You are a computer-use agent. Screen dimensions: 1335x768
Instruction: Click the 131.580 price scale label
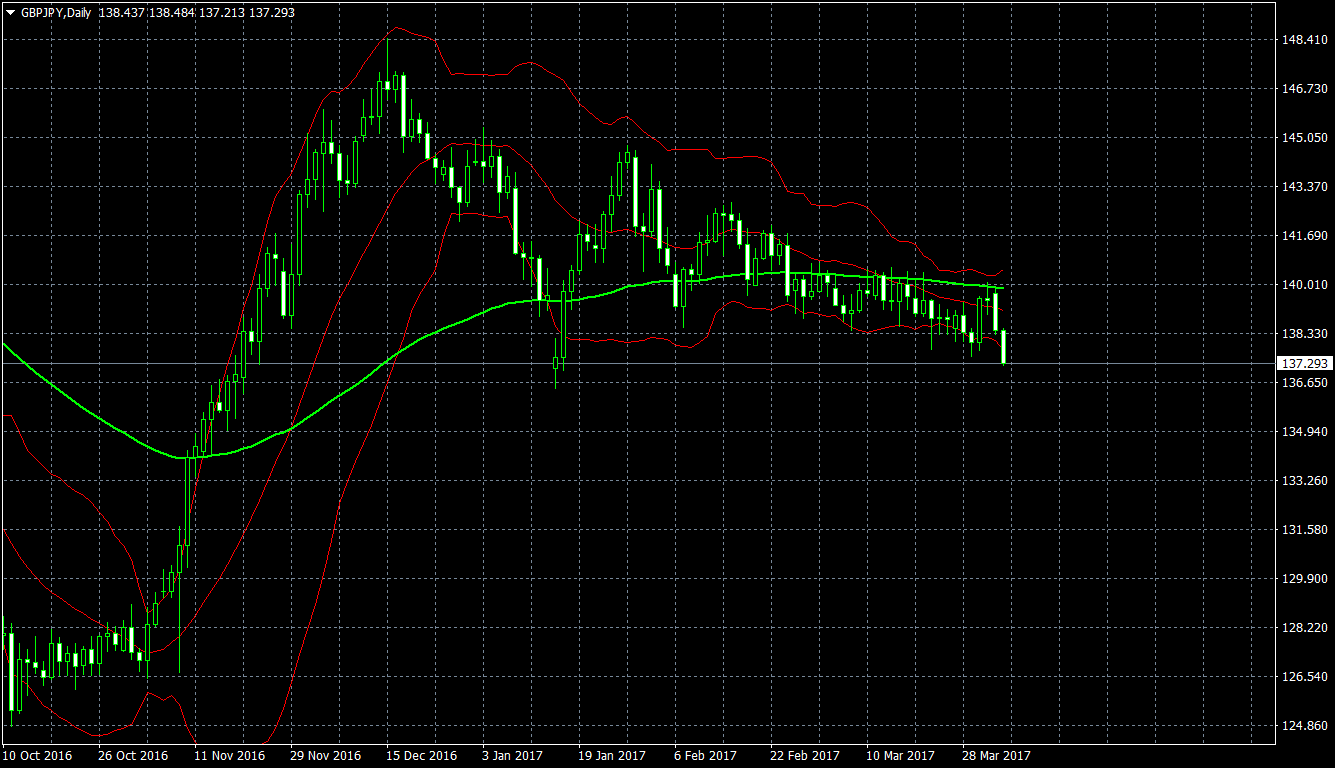point(1304,530)
